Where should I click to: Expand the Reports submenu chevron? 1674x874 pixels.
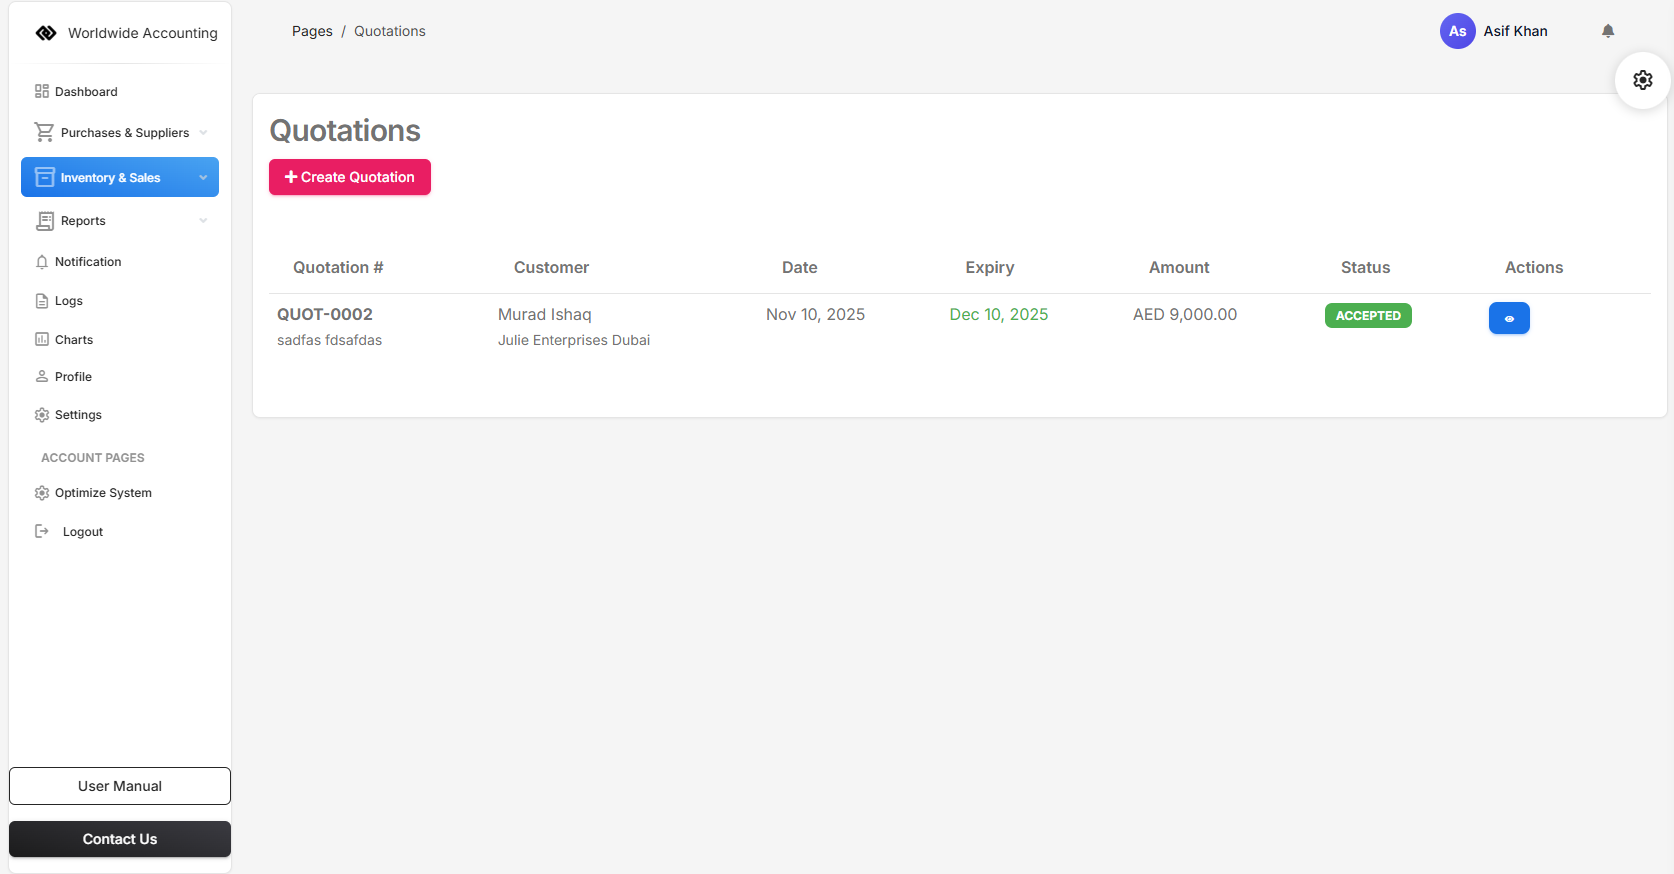[203, 221]
